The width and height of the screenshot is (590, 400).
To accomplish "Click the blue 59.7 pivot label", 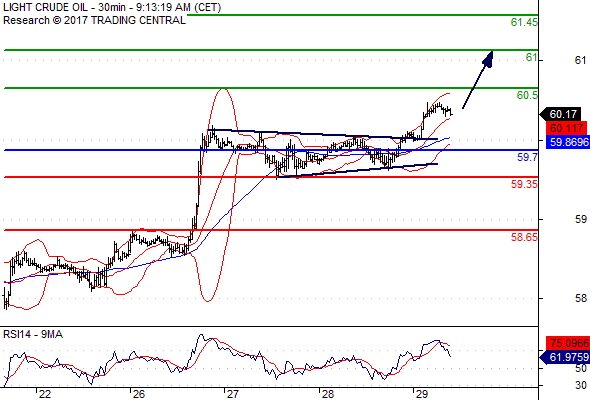I will point(528,157).
